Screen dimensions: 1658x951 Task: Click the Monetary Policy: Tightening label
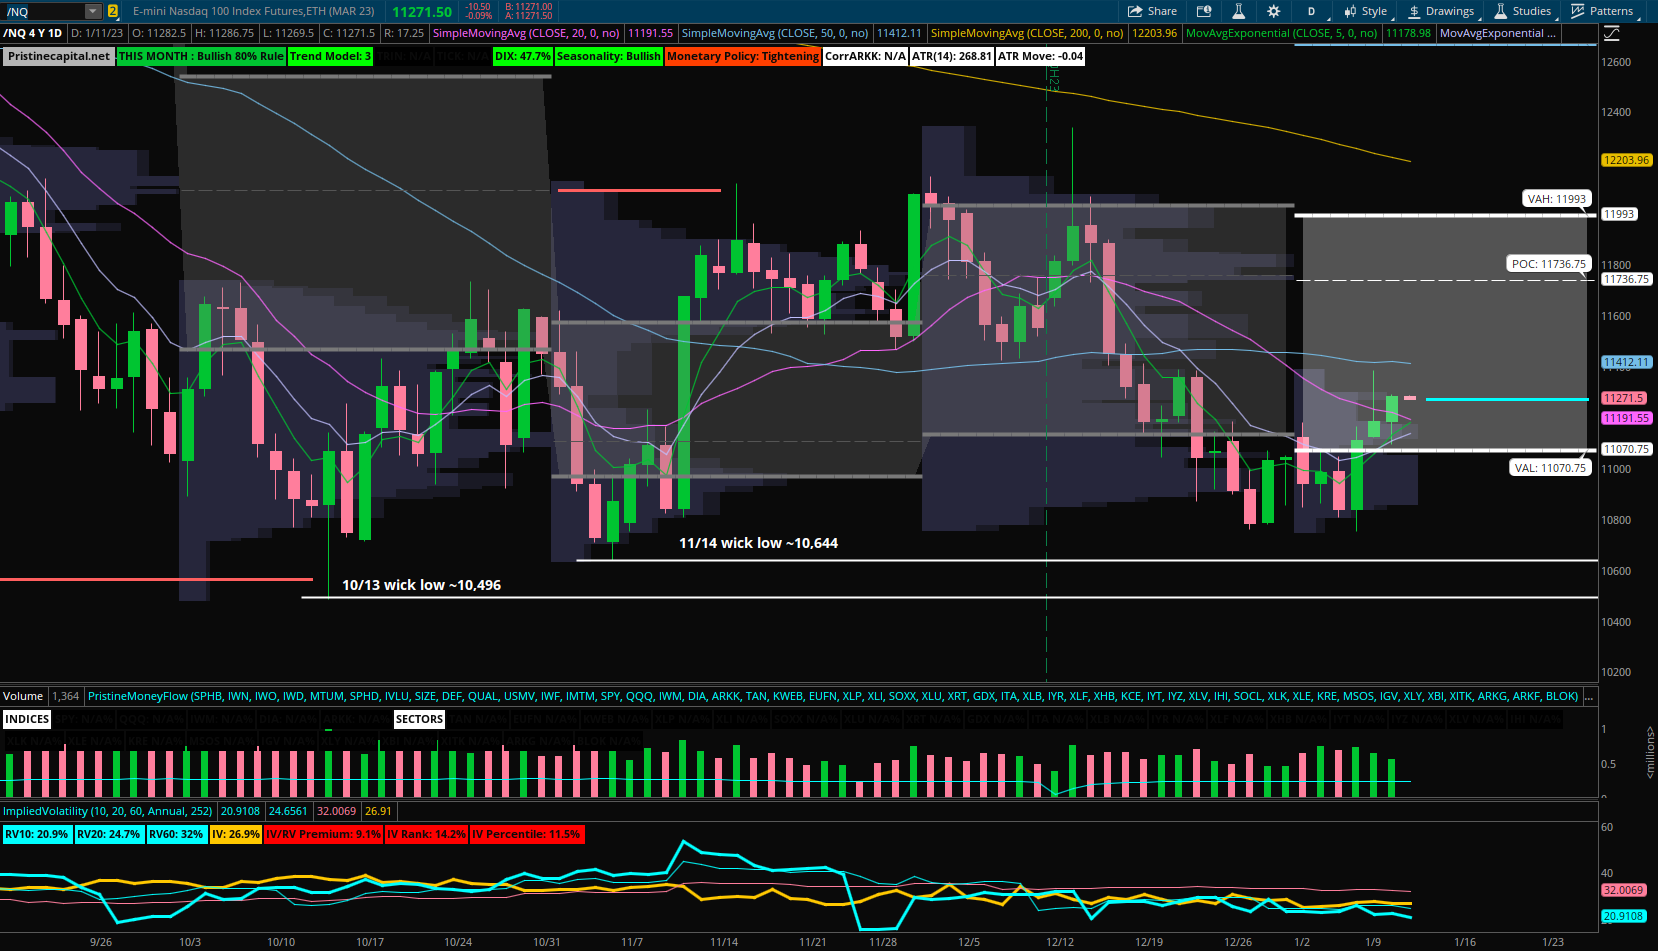[743, 56]
